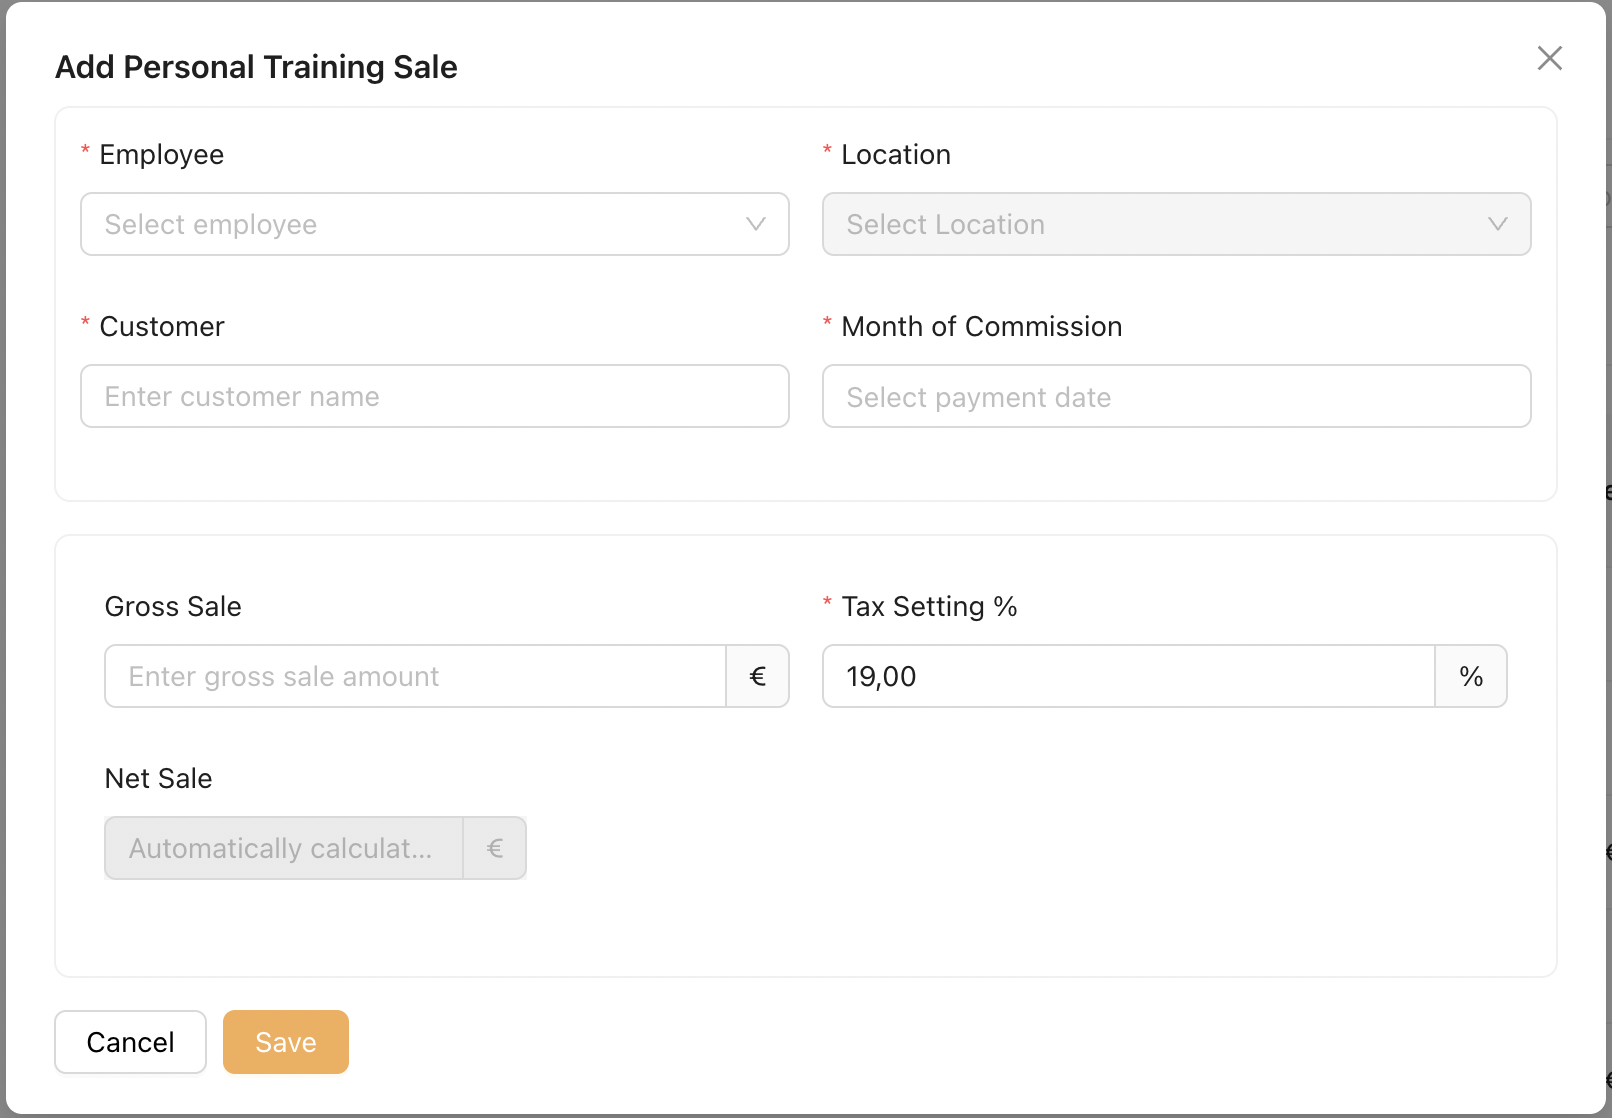The image size is (1612, 1118).
Task: Click the euro symbol beside Gross Sale
Action: tap(757, 676)
